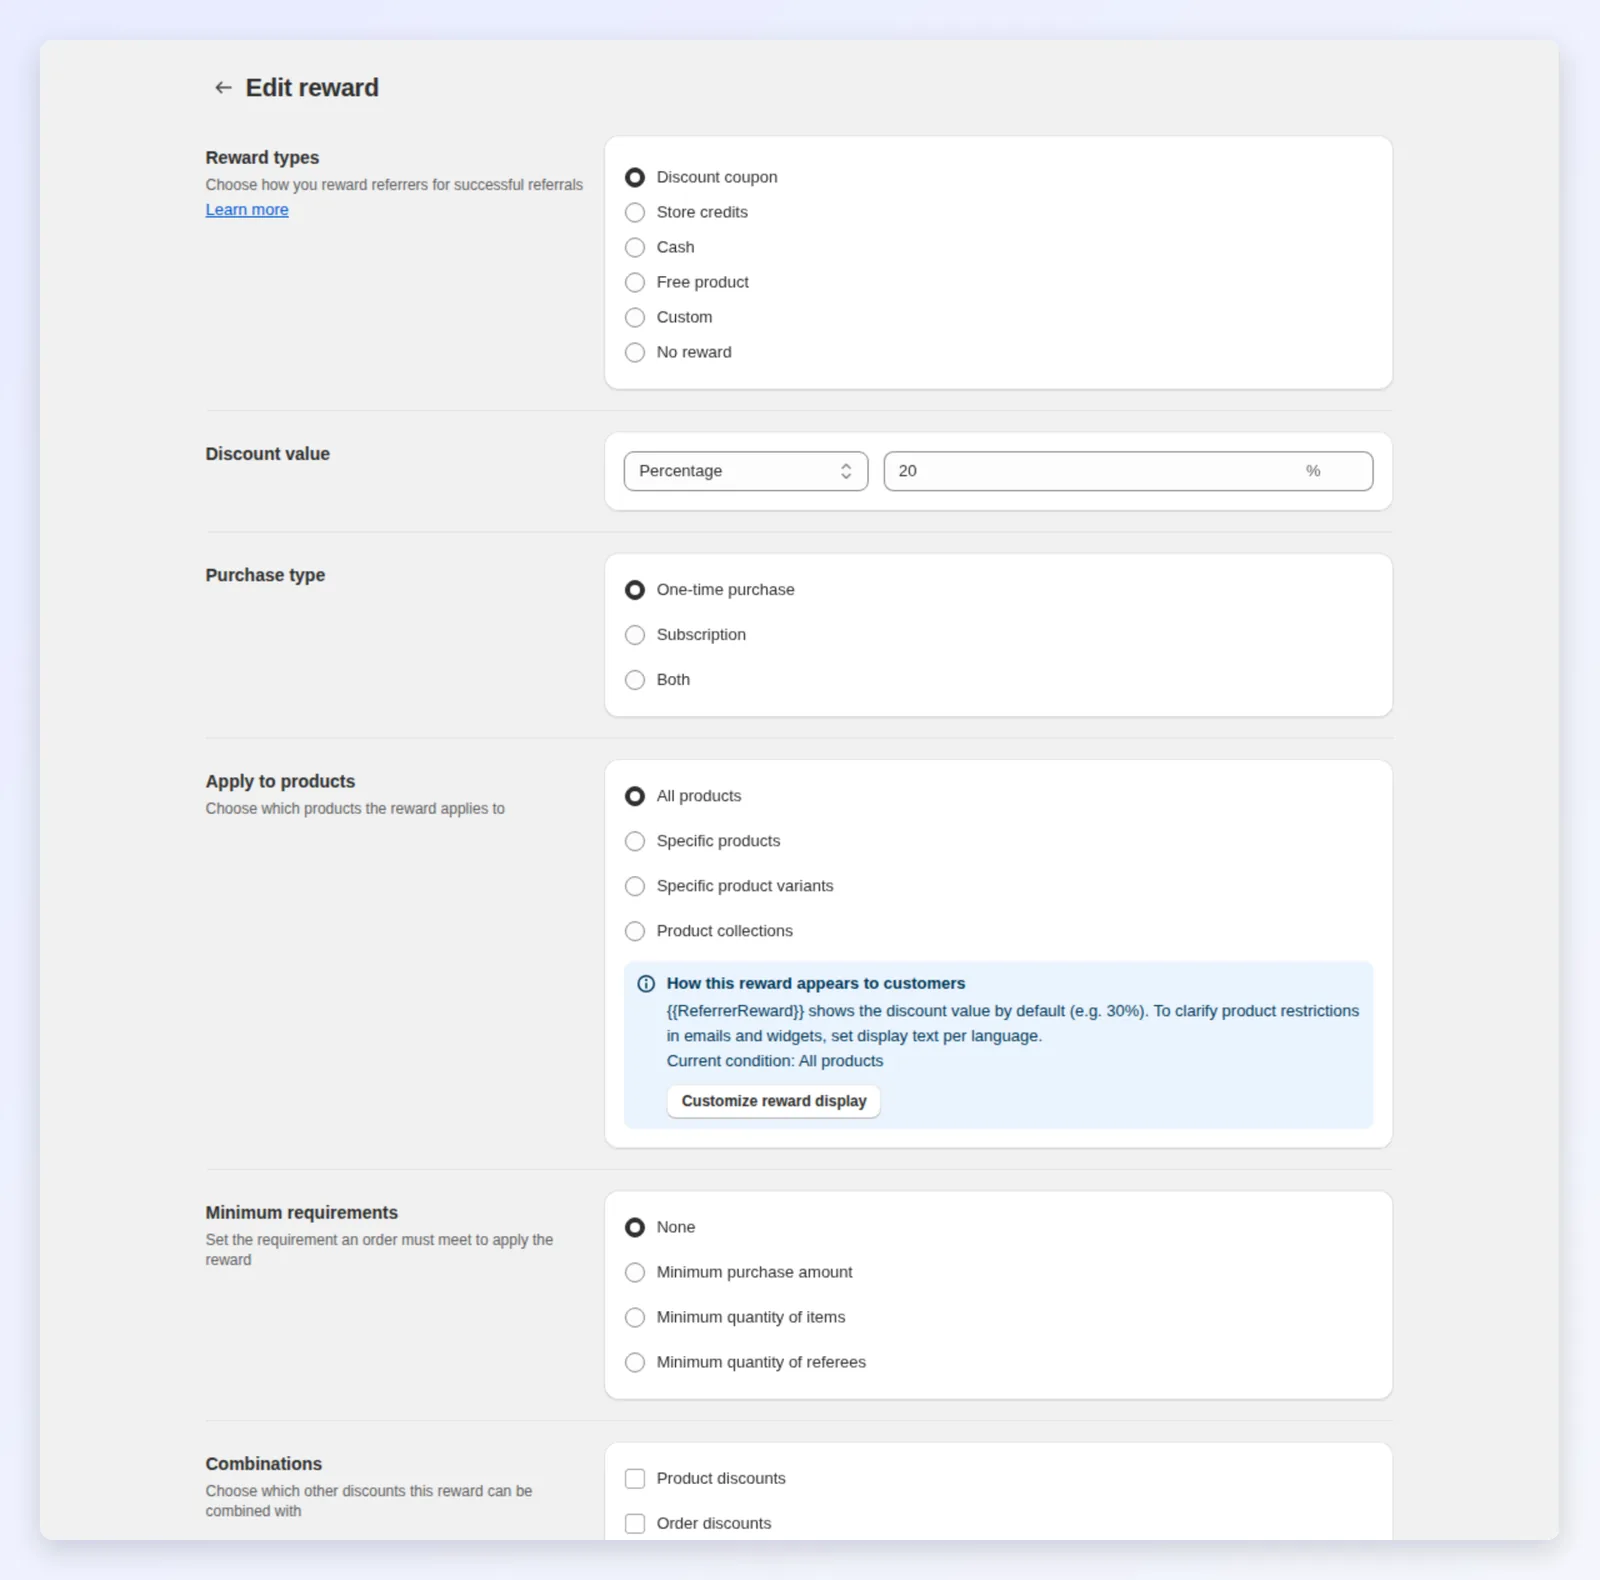The image size is (1600, 1580).
Task: Click the discount value field showing 20
Action: [1128, 471]
